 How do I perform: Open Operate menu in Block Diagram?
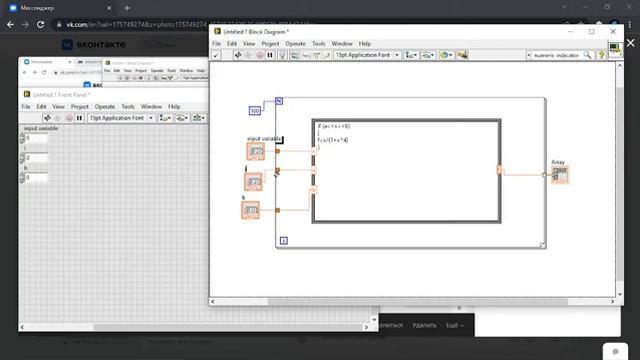tap(296, 44)
